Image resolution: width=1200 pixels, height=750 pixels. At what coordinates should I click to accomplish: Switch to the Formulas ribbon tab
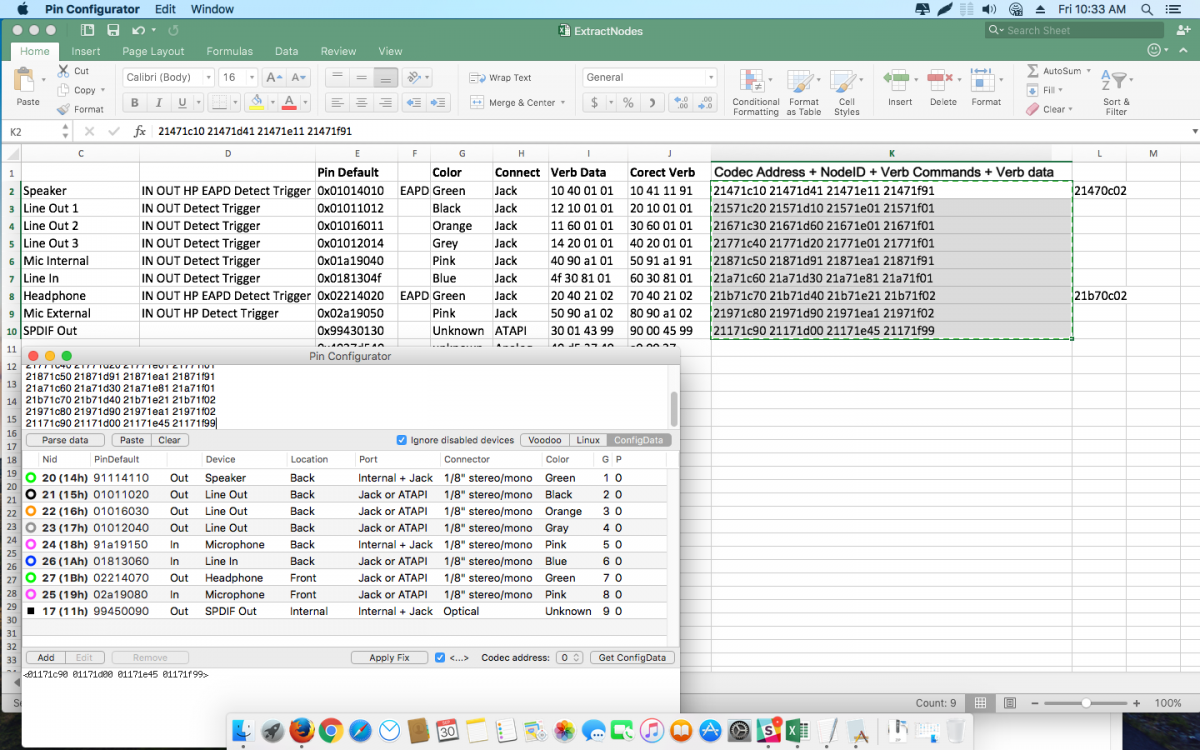[x=229, y=51]
